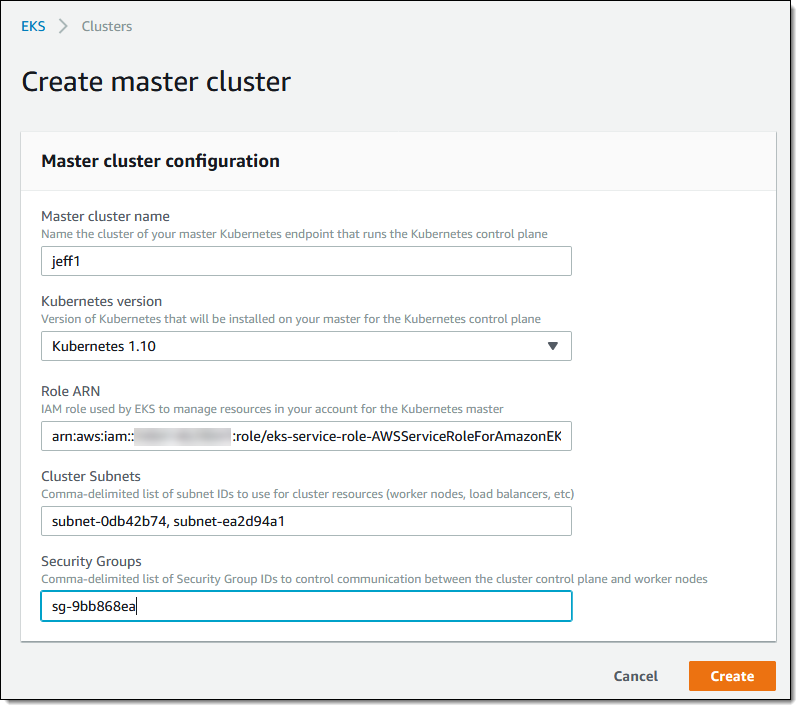Click the blurred account ID in Role ARN
Image resolution: width=801 pixels, height=710 pixels.
pyautogui.click(x=182, y=436)
